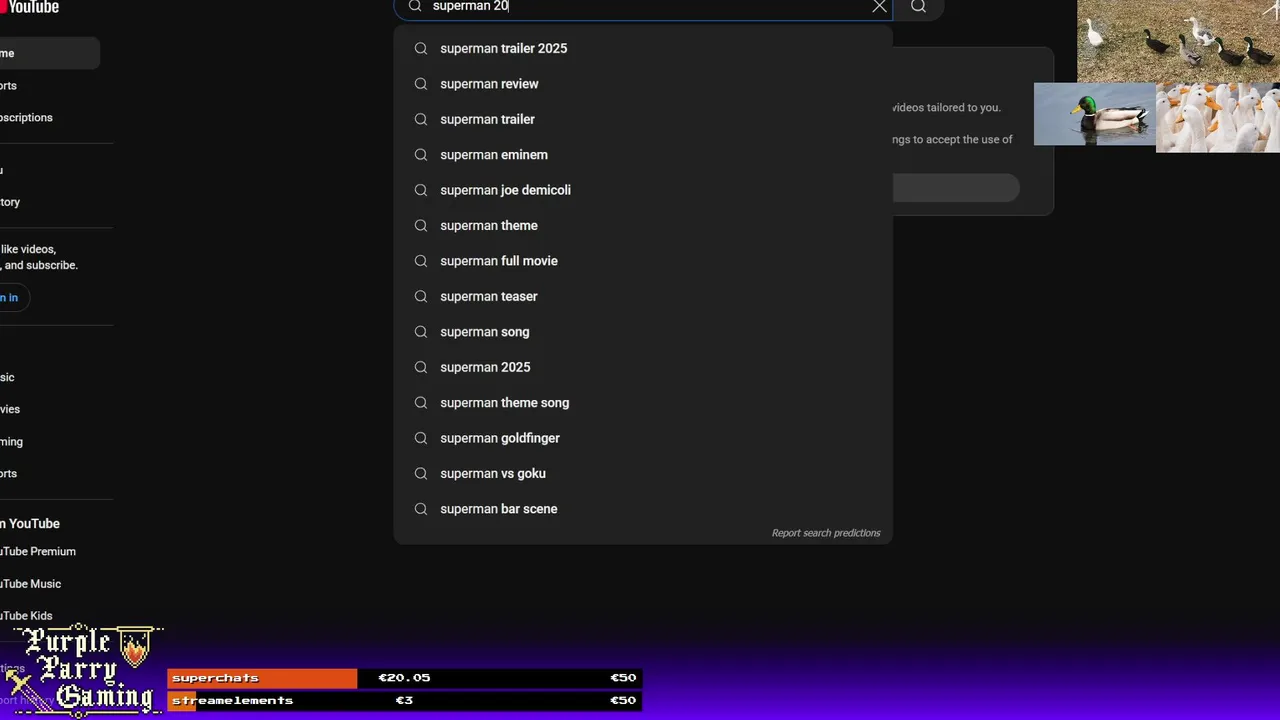Click the mallard duck on water thumbnail
The width and height of the screenshot is (1280, 720).
coord(1095,114)
